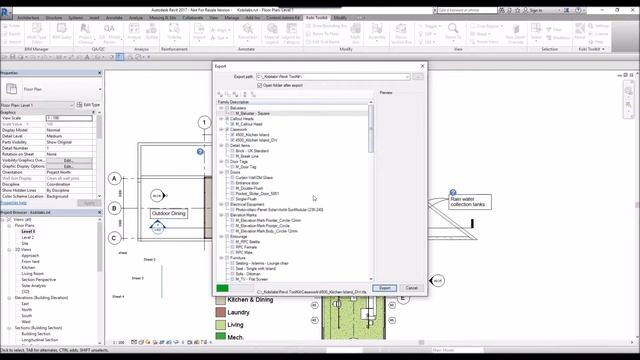This screenshot has width=640, height=360.
Task: Collapse the Floor Plans node in Project Browser
Action: 9,225
